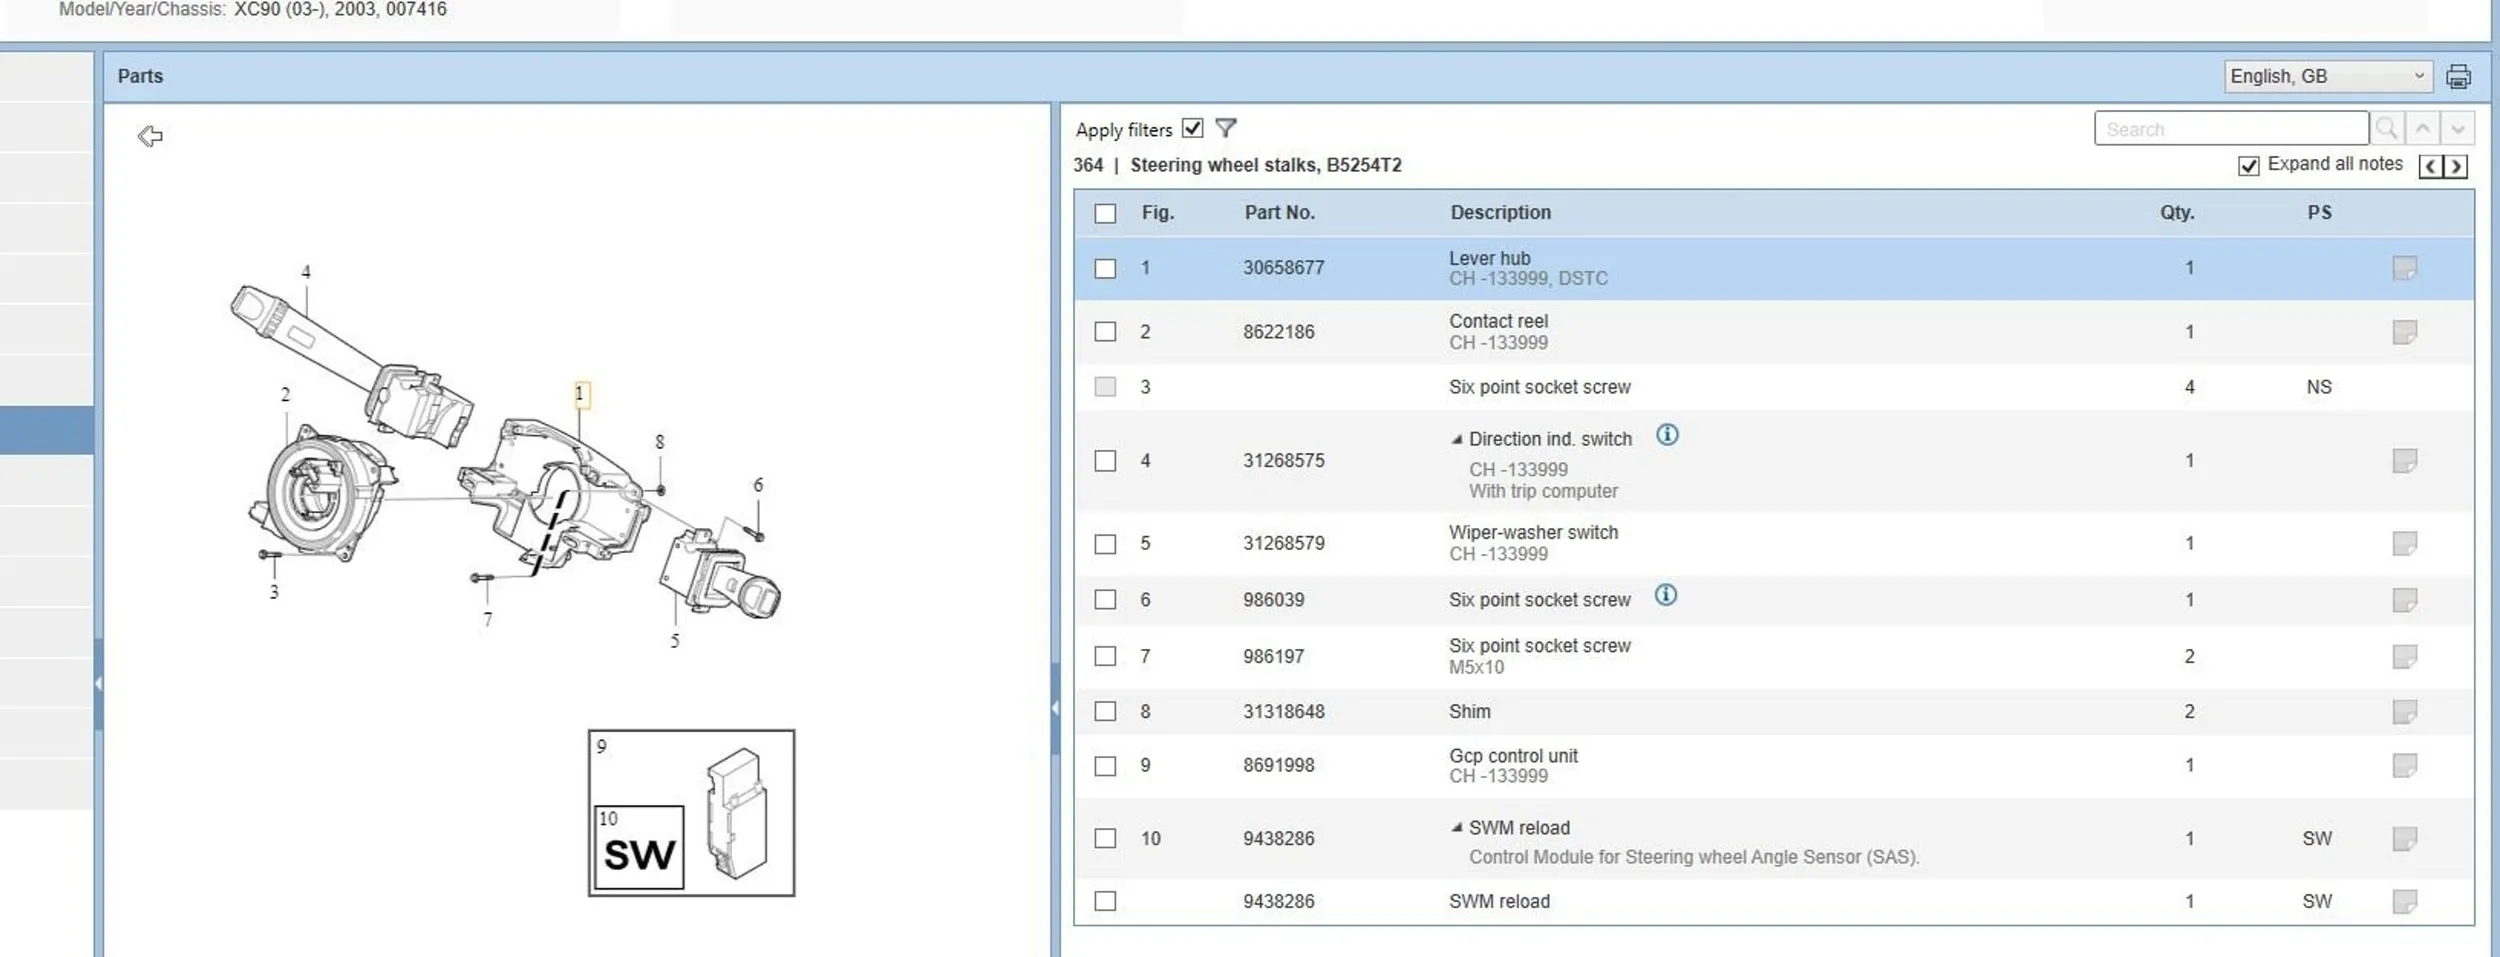2500x957 pixels.
Task: Open note icon for Contact reel row
Action: (x=2405, y=332)
